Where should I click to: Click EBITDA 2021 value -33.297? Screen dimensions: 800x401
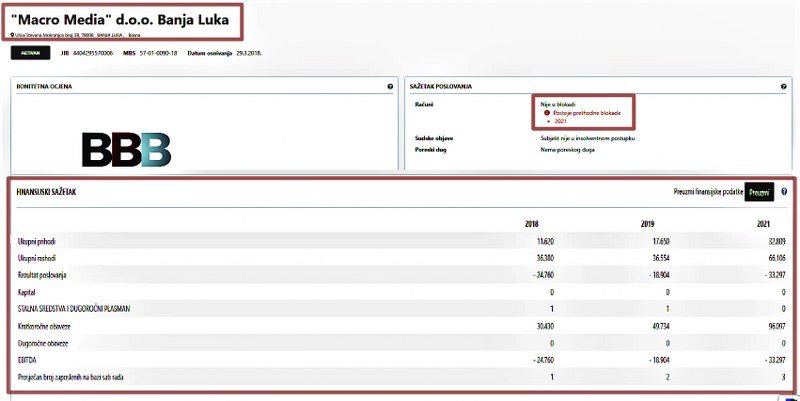point(774,360)
